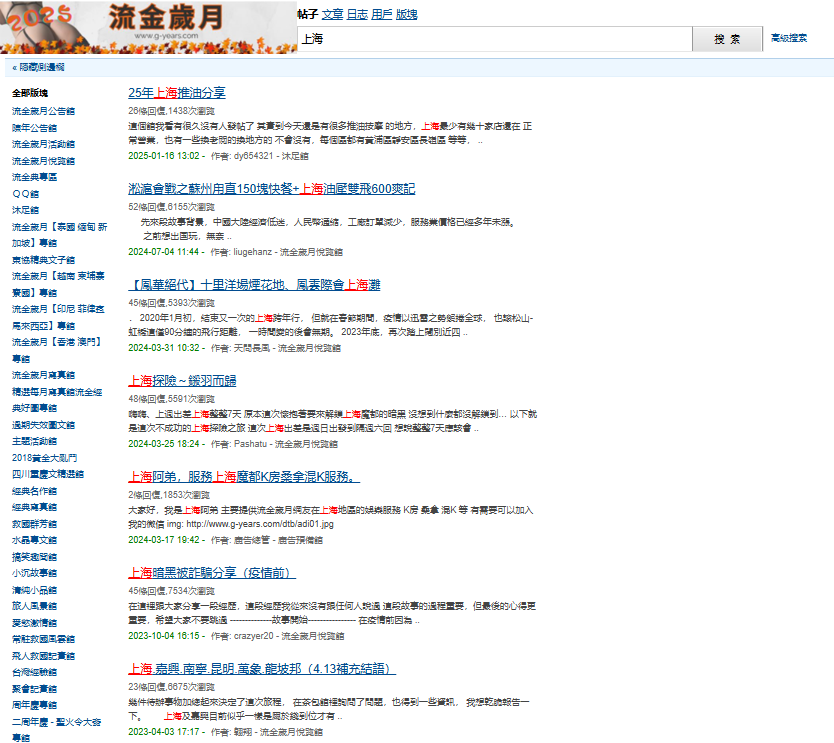Open the 2018黃金大亂鬥 link
This screenshot has height=743, width=834.
(45, 457)
